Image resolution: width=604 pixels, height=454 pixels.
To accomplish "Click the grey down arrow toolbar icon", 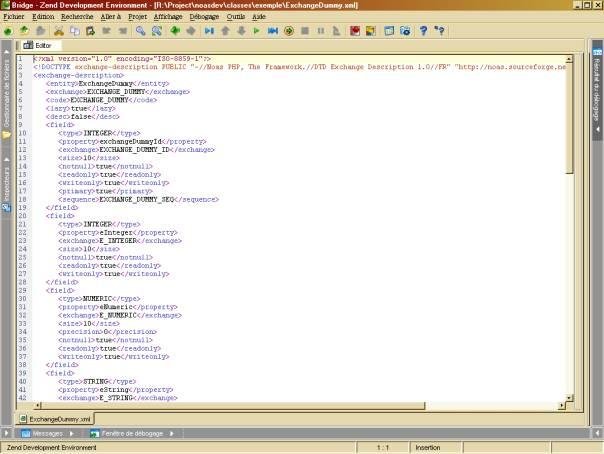I will tap(241, 31).
